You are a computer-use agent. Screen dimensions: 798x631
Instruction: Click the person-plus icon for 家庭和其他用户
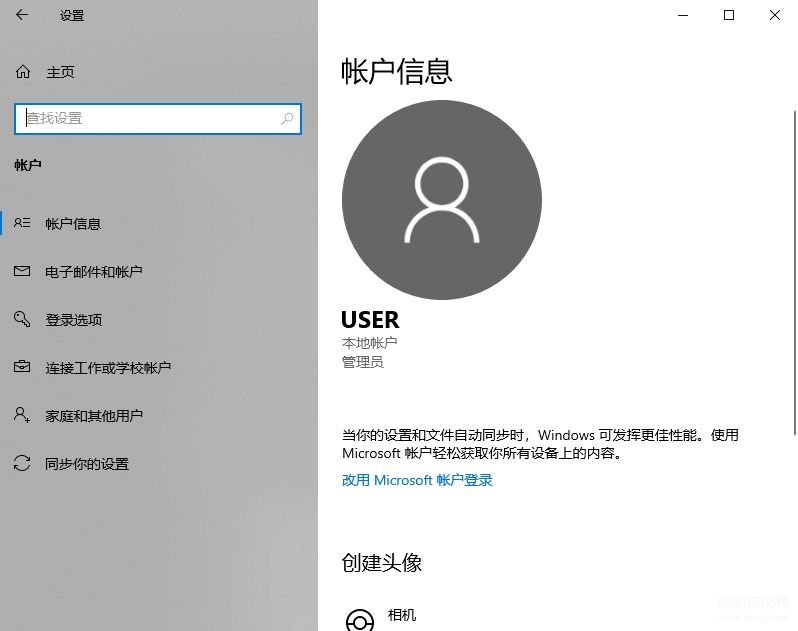pyautogui.click(x=23, y=415)
